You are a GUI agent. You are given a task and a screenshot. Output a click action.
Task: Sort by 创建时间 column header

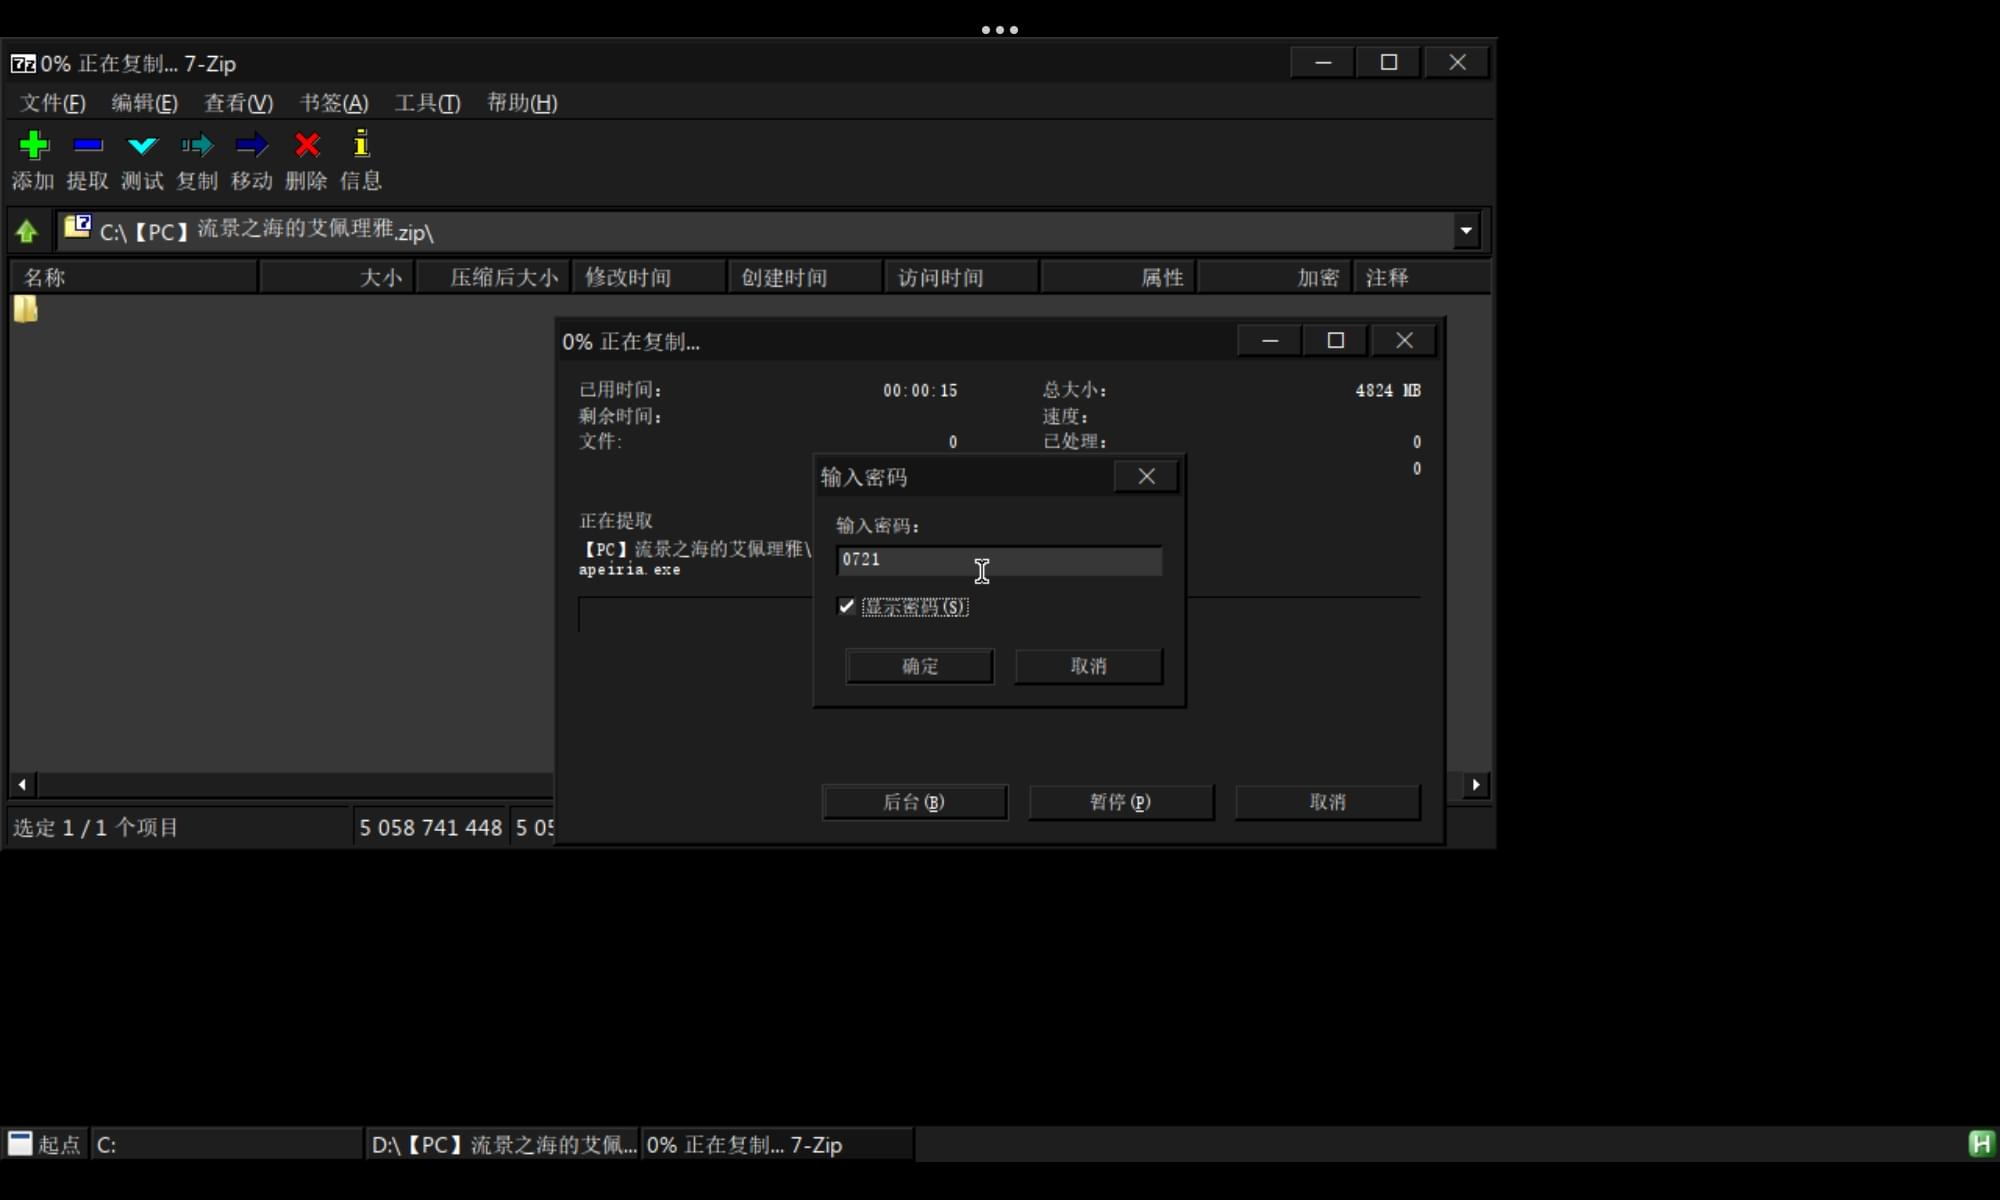805,277
